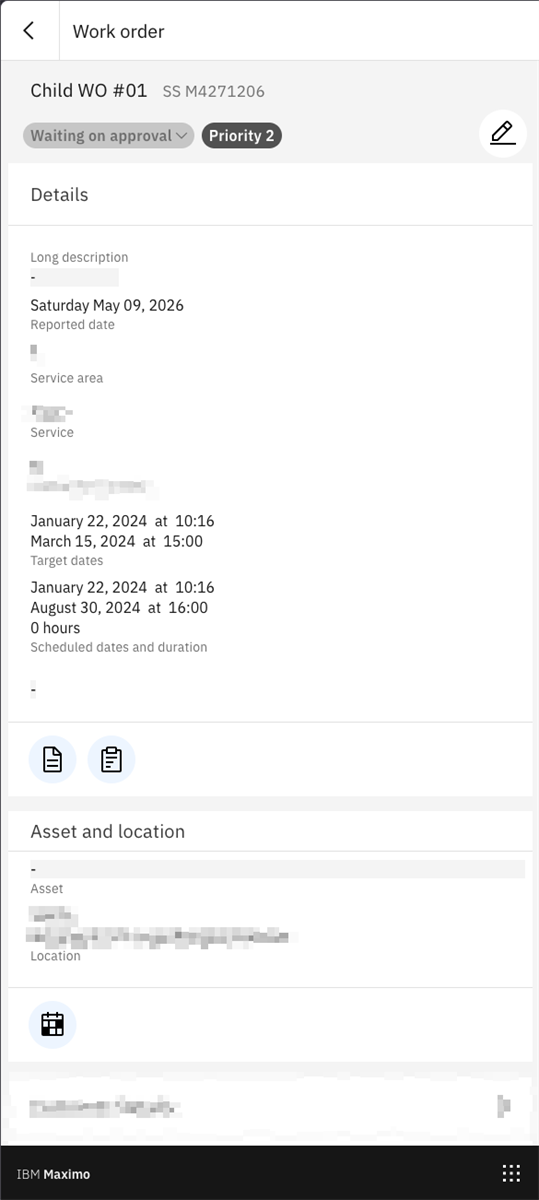Open the app switcher grid icon

coord(511,1173)
